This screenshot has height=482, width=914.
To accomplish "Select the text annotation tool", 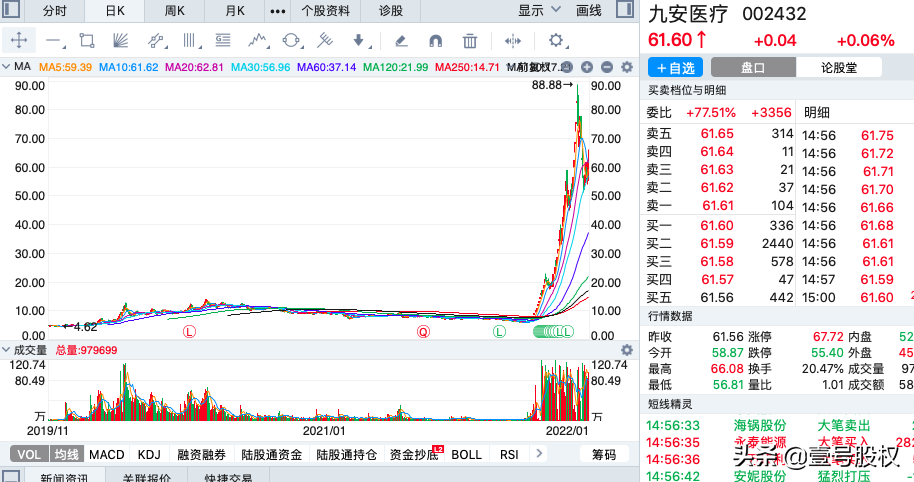I will tap(223, 40).
